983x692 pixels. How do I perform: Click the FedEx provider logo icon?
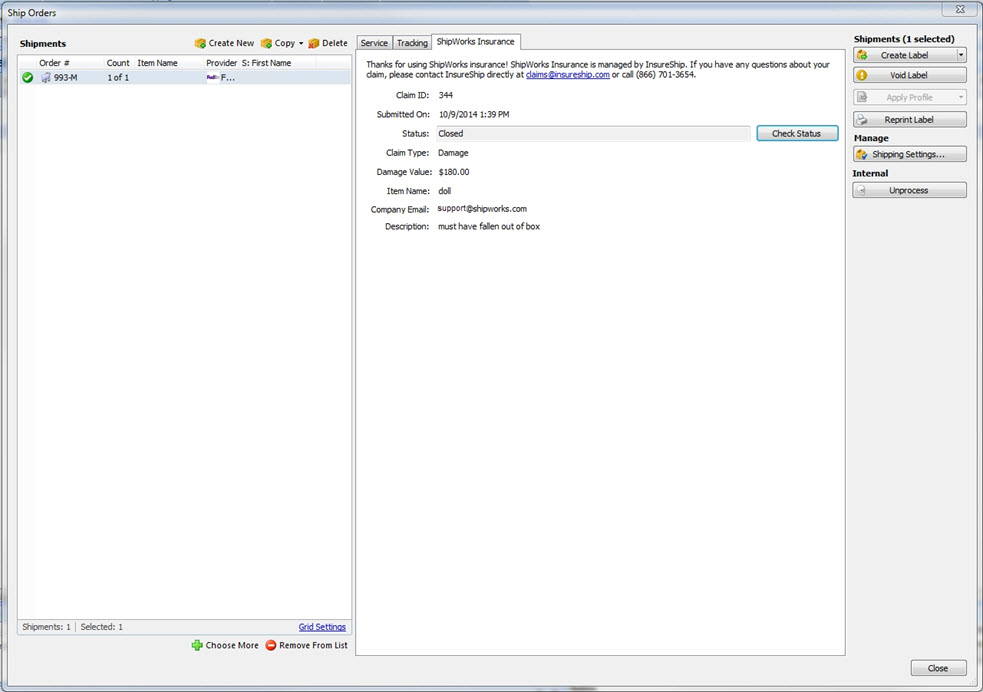pyautogui.click(x=213, y=78)
